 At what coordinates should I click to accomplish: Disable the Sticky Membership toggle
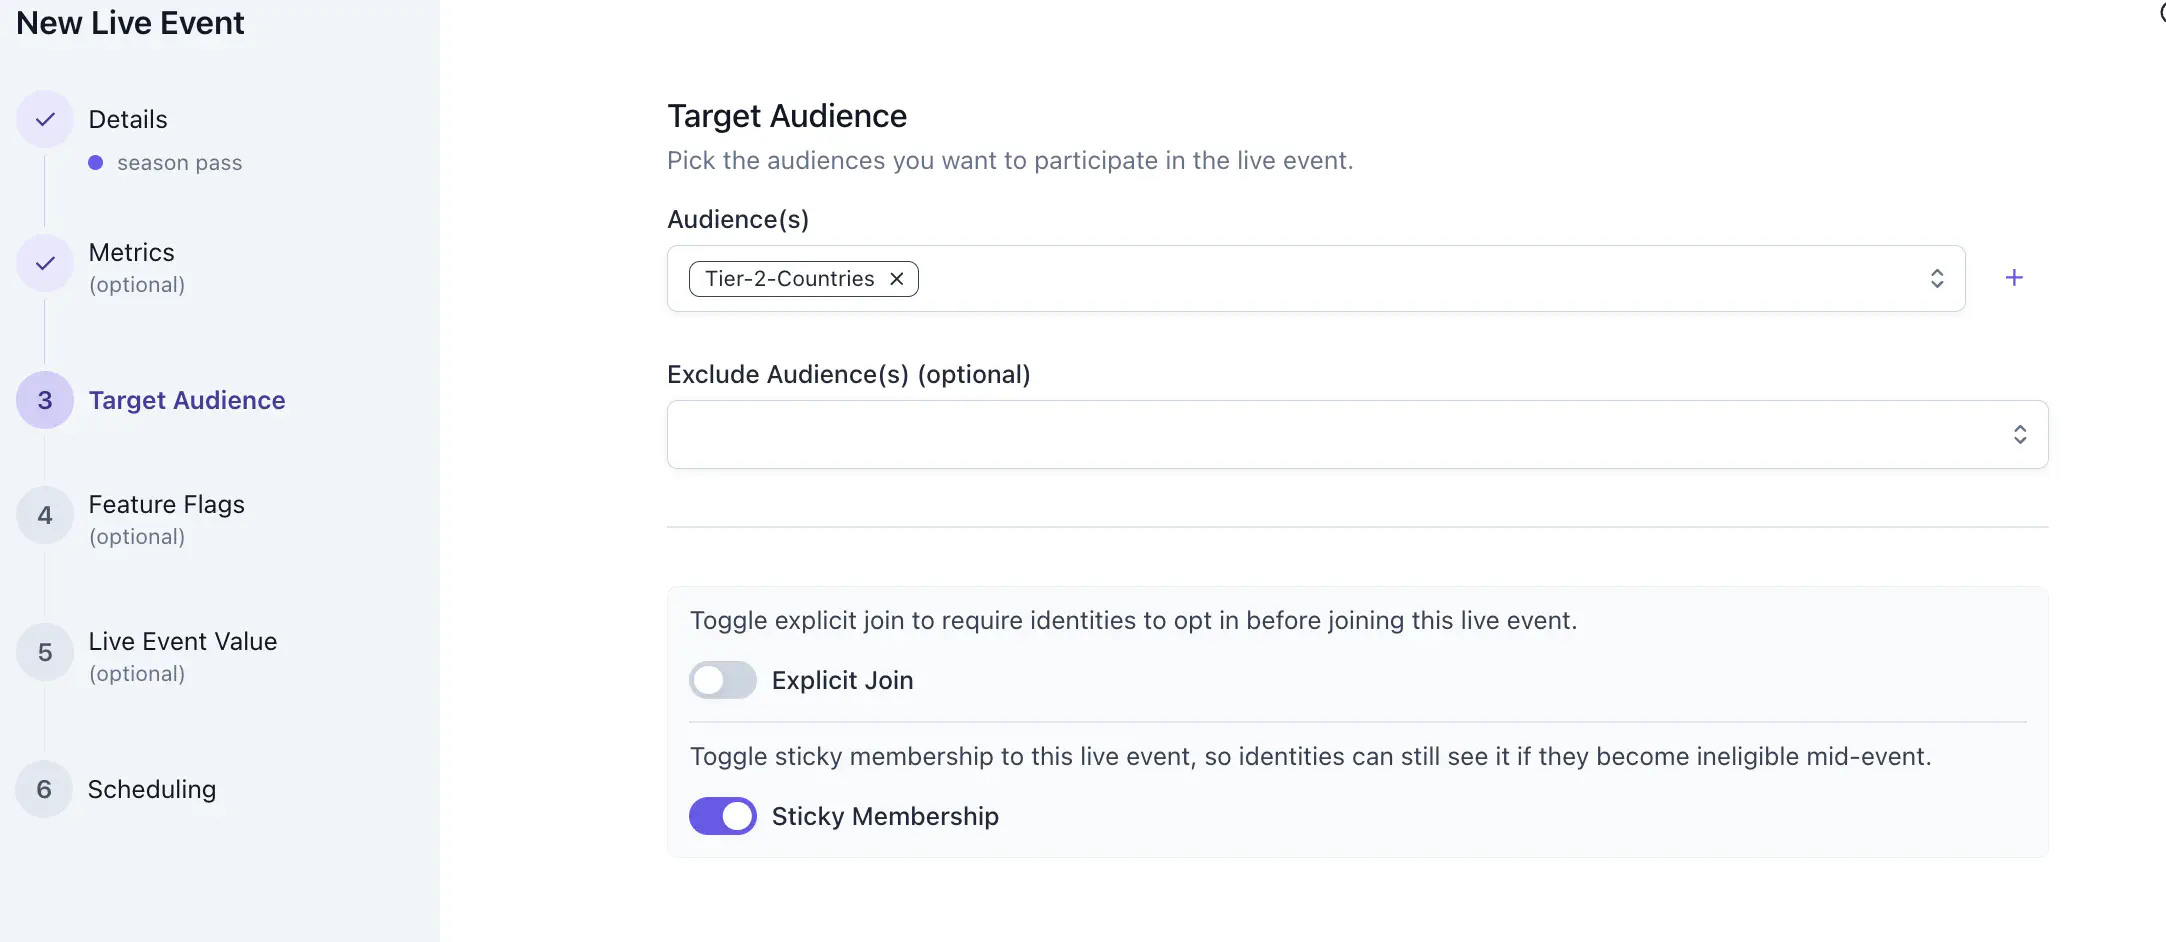722,816
